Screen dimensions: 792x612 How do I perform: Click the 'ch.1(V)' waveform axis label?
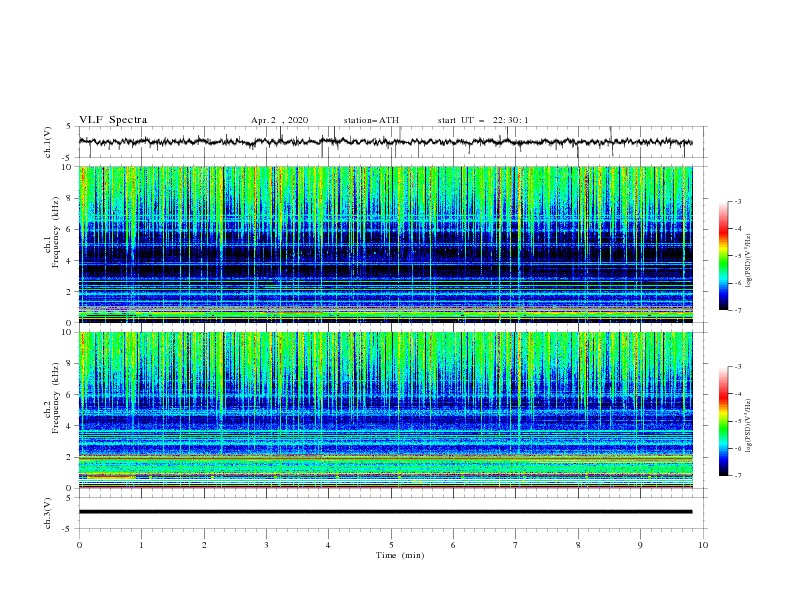tap(48, 142)
